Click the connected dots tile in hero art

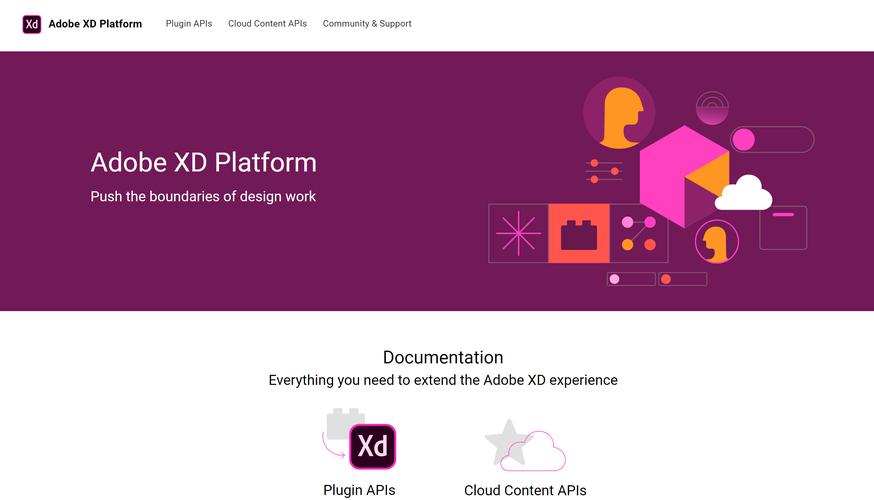[639, 233]
